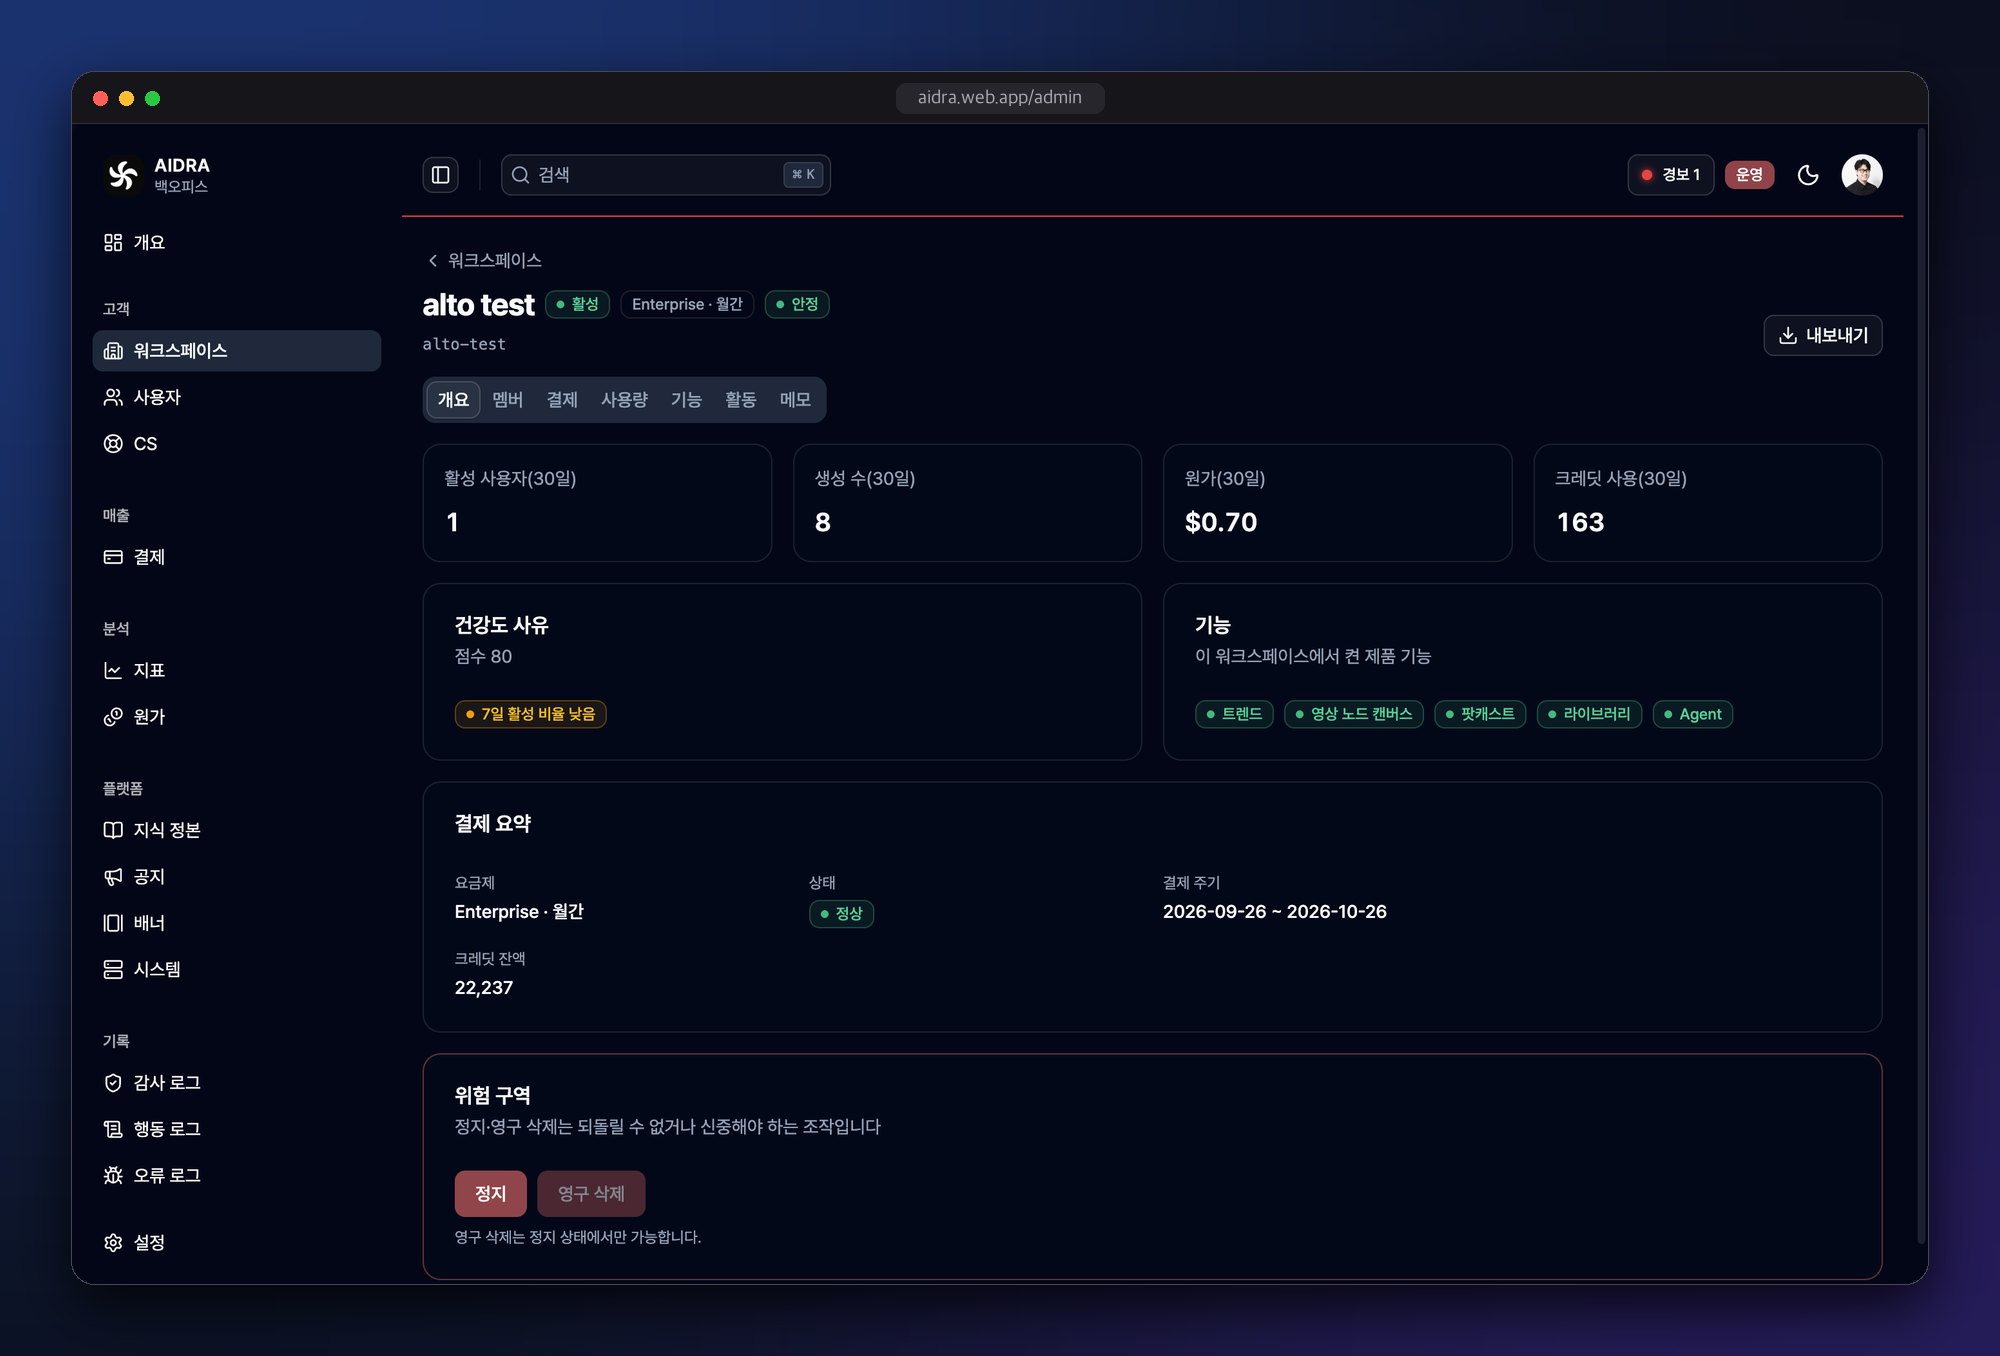The width and height of the screenshot is (2000, 1356).
Task: Click the red 정지 suspend button
Action: [x=490, y=1194]
